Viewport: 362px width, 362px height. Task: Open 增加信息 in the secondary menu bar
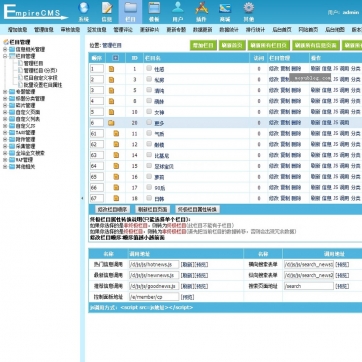point(17,30)
